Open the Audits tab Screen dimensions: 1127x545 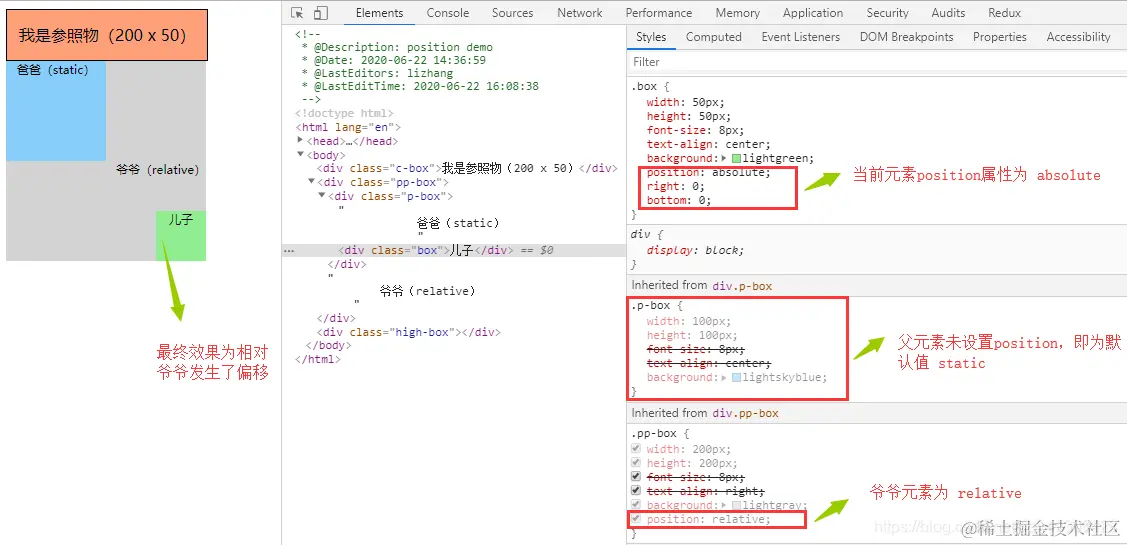tap(948, 13)
